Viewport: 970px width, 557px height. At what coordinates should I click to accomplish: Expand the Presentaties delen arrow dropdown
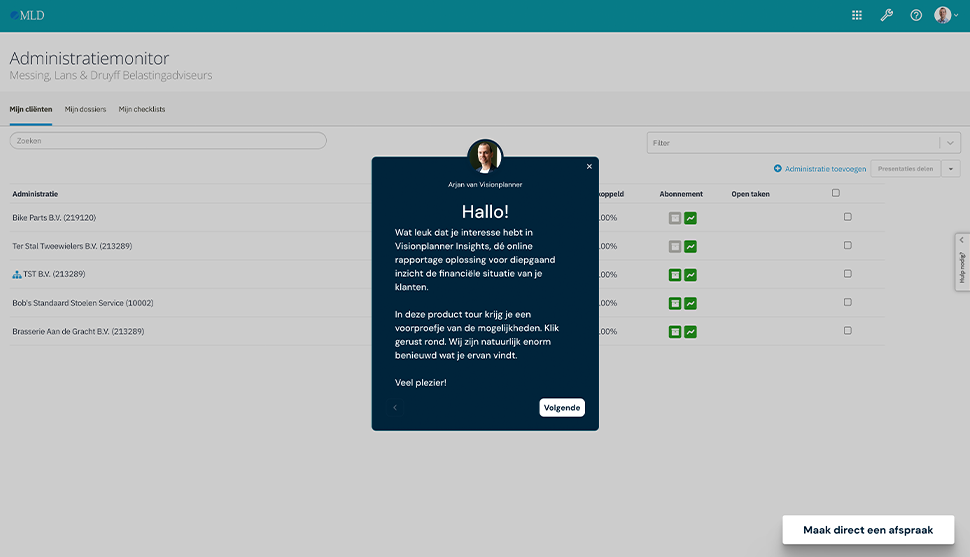point(951,169)
